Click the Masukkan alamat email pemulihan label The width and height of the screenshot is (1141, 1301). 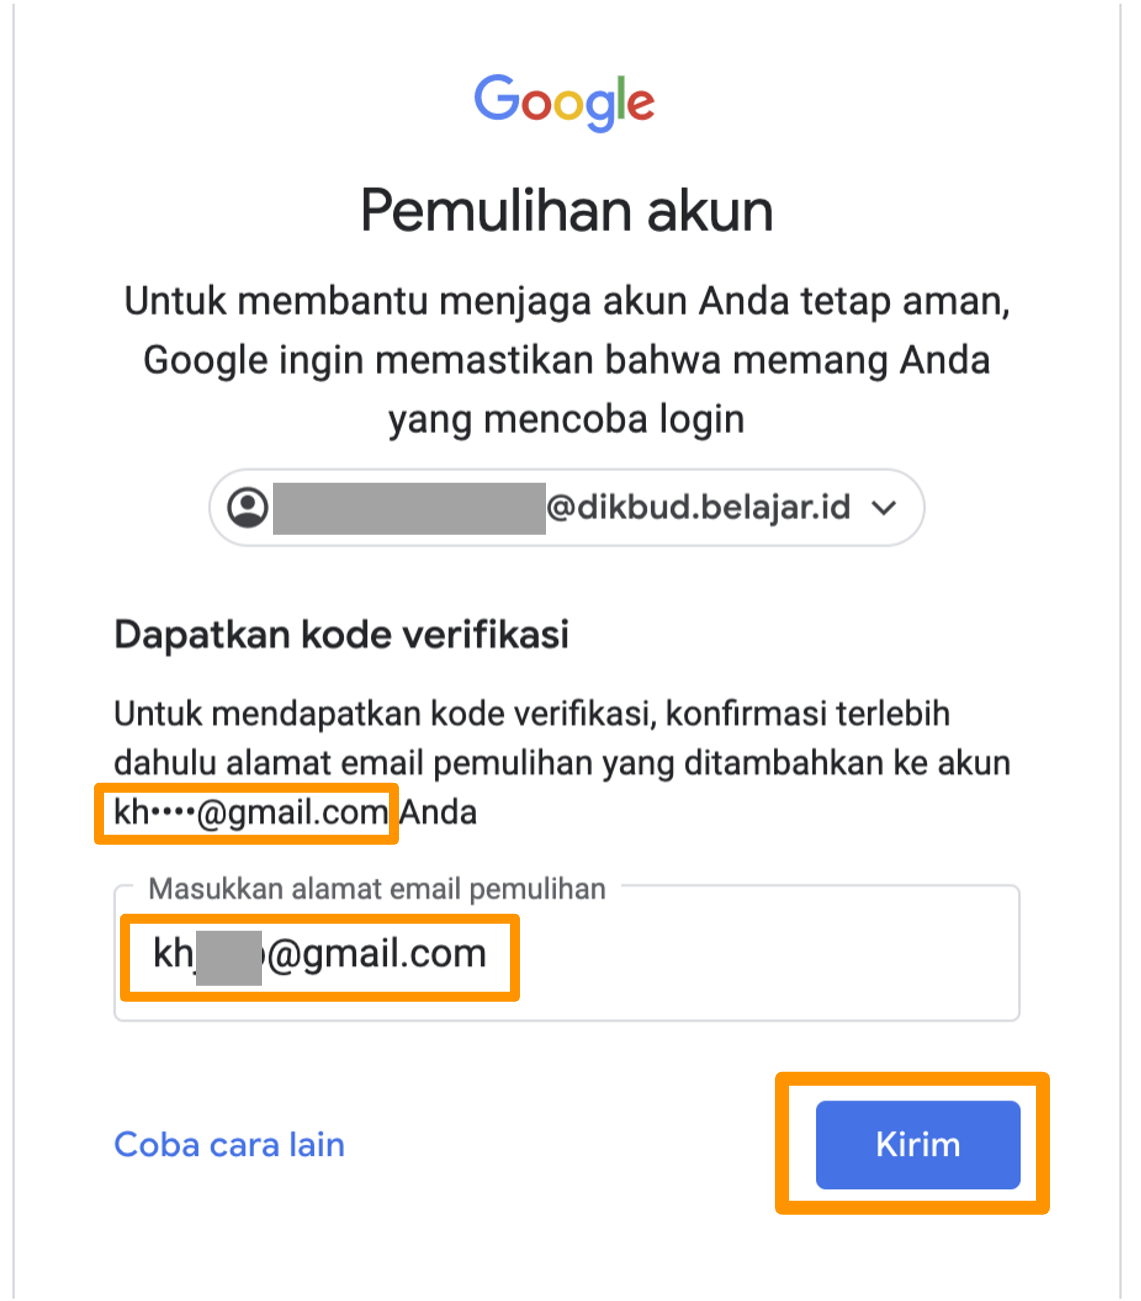pyautogui.click(x=377, y=888)
